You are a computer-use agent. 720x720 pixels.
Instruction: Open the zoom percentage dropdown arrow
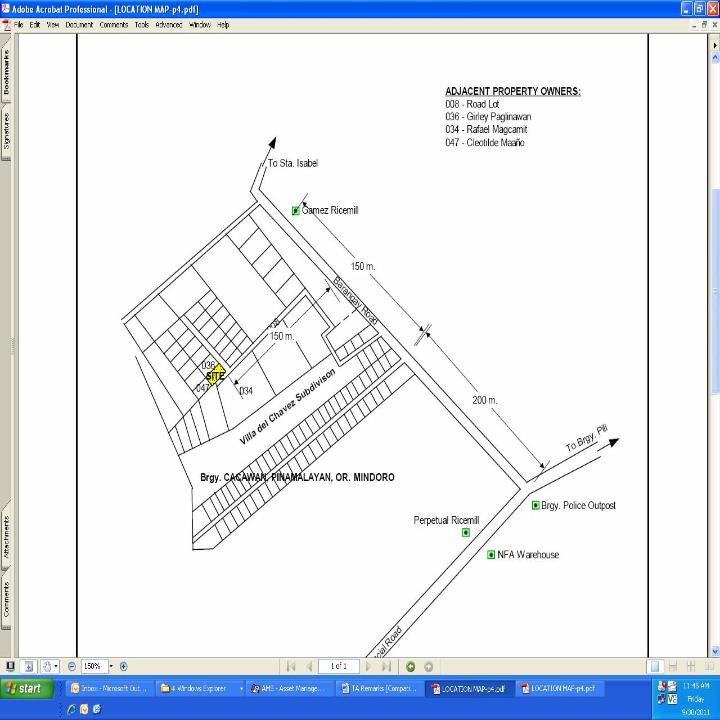pyautogui.click(x=108, y=666)
